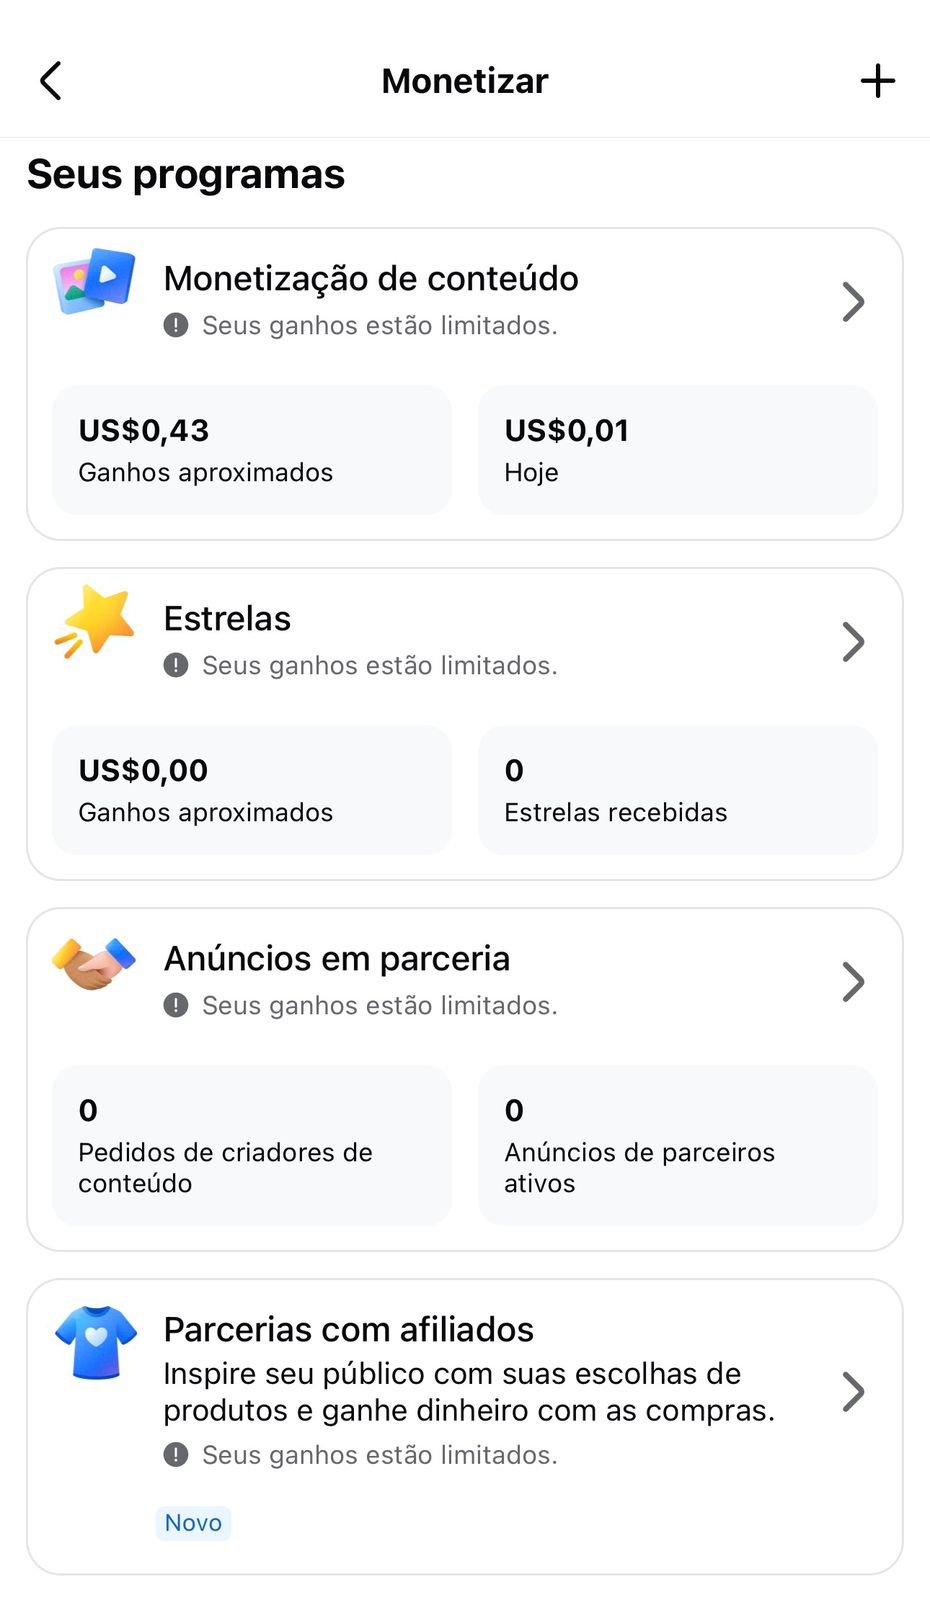Tap the yellow Estrelas star icon
This screenshot has height=1600, width=930.
[96, 621]
